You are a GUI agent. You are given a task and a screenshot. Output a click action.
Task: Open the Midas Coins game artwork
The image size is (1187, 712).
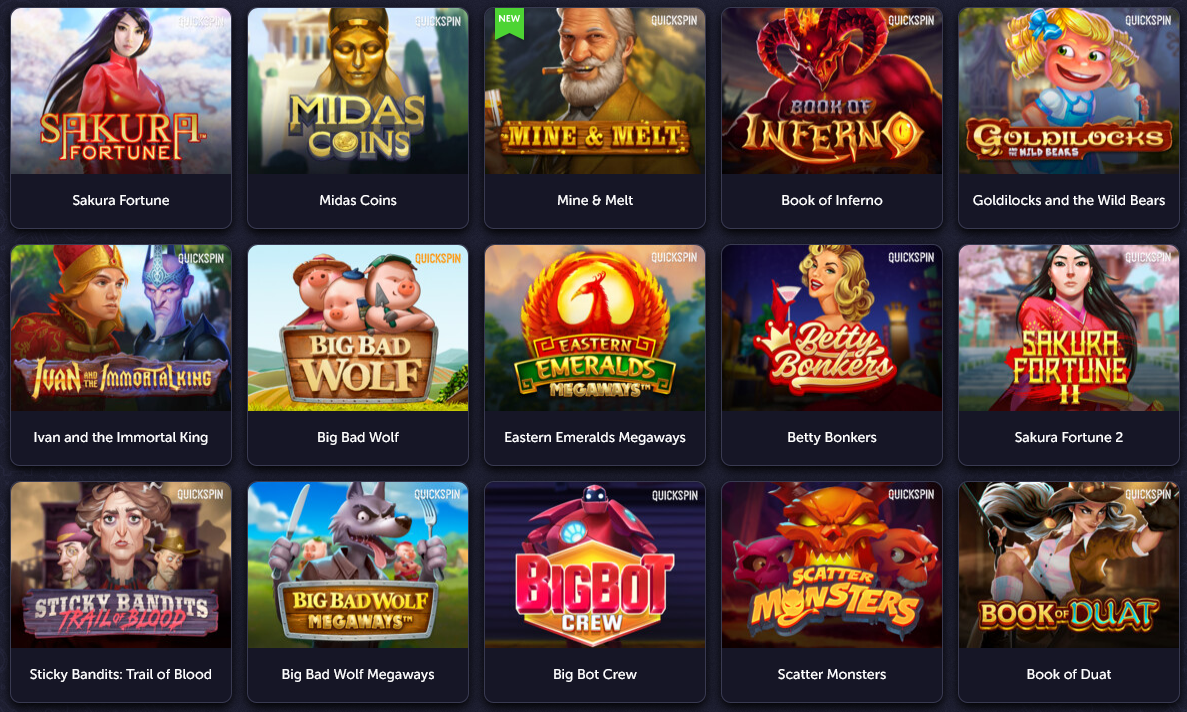pos(357,91)
